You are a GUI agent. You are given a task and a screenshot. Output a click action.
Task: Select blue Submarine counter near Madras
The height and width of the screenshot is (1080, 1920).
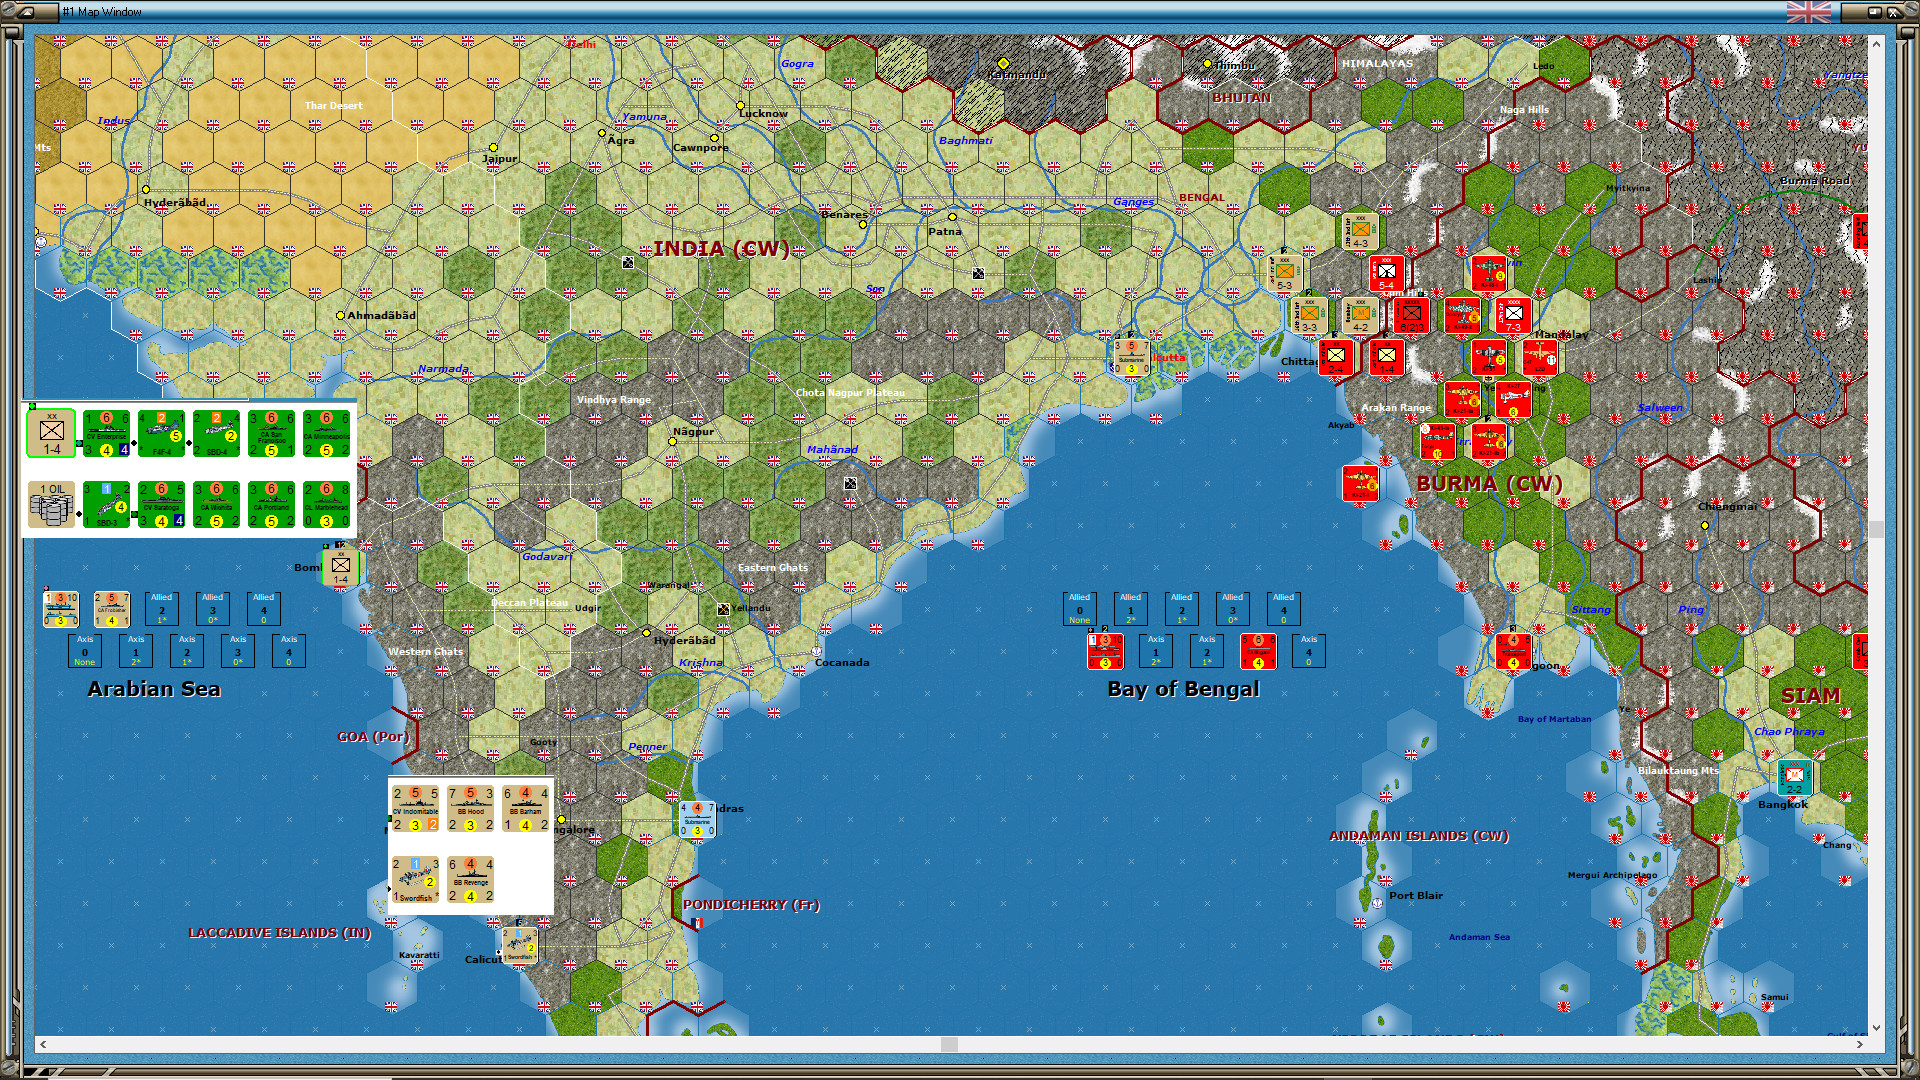tap(697, 819)
